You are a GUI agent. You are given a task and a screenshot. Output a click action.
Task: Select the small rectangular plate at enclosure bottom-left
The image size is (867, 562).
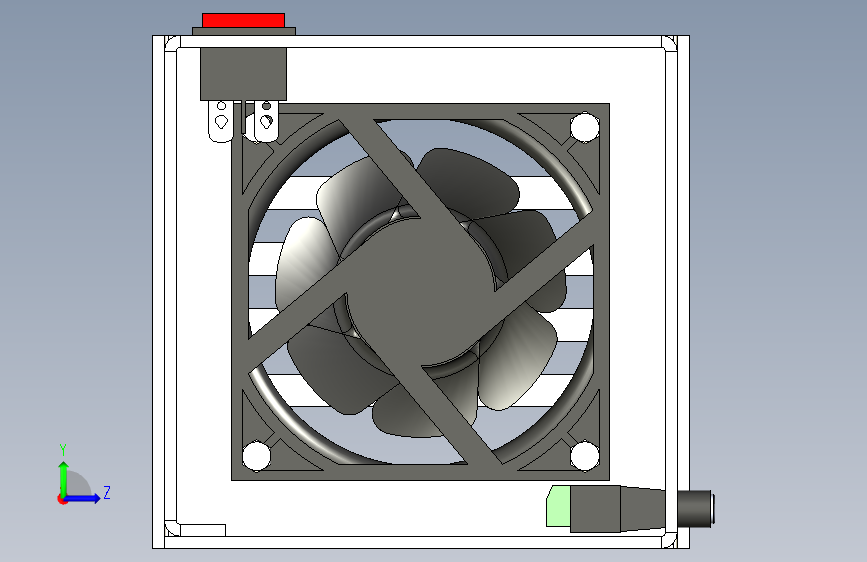[203, 530]
